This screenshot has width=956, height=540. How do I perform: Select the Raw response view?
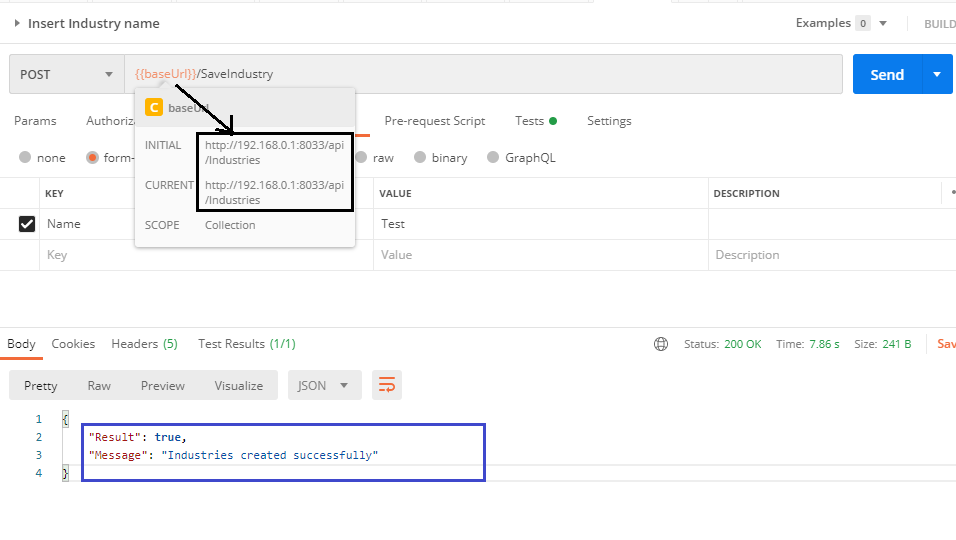coord(99,386)
